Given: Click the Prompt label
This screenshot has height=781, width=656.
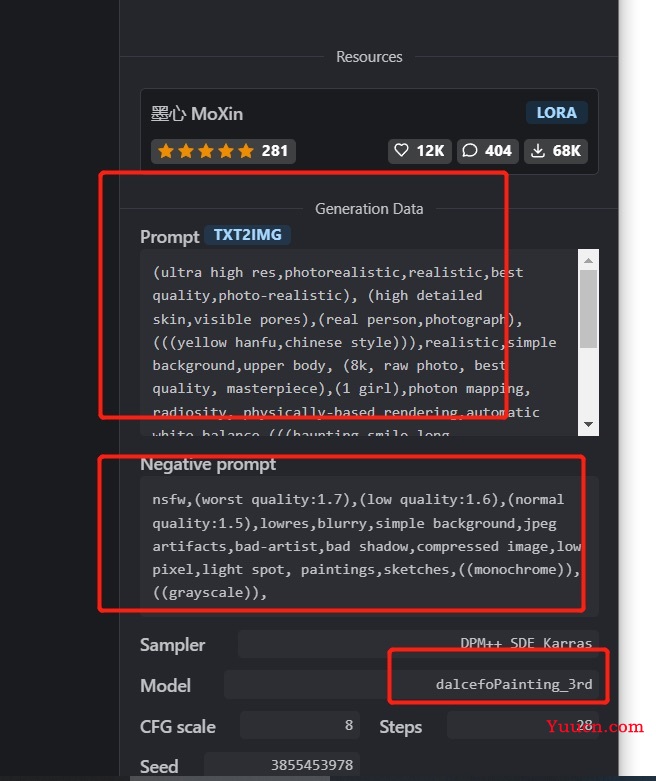Looking at the screenshot, I should click(170, 237).
